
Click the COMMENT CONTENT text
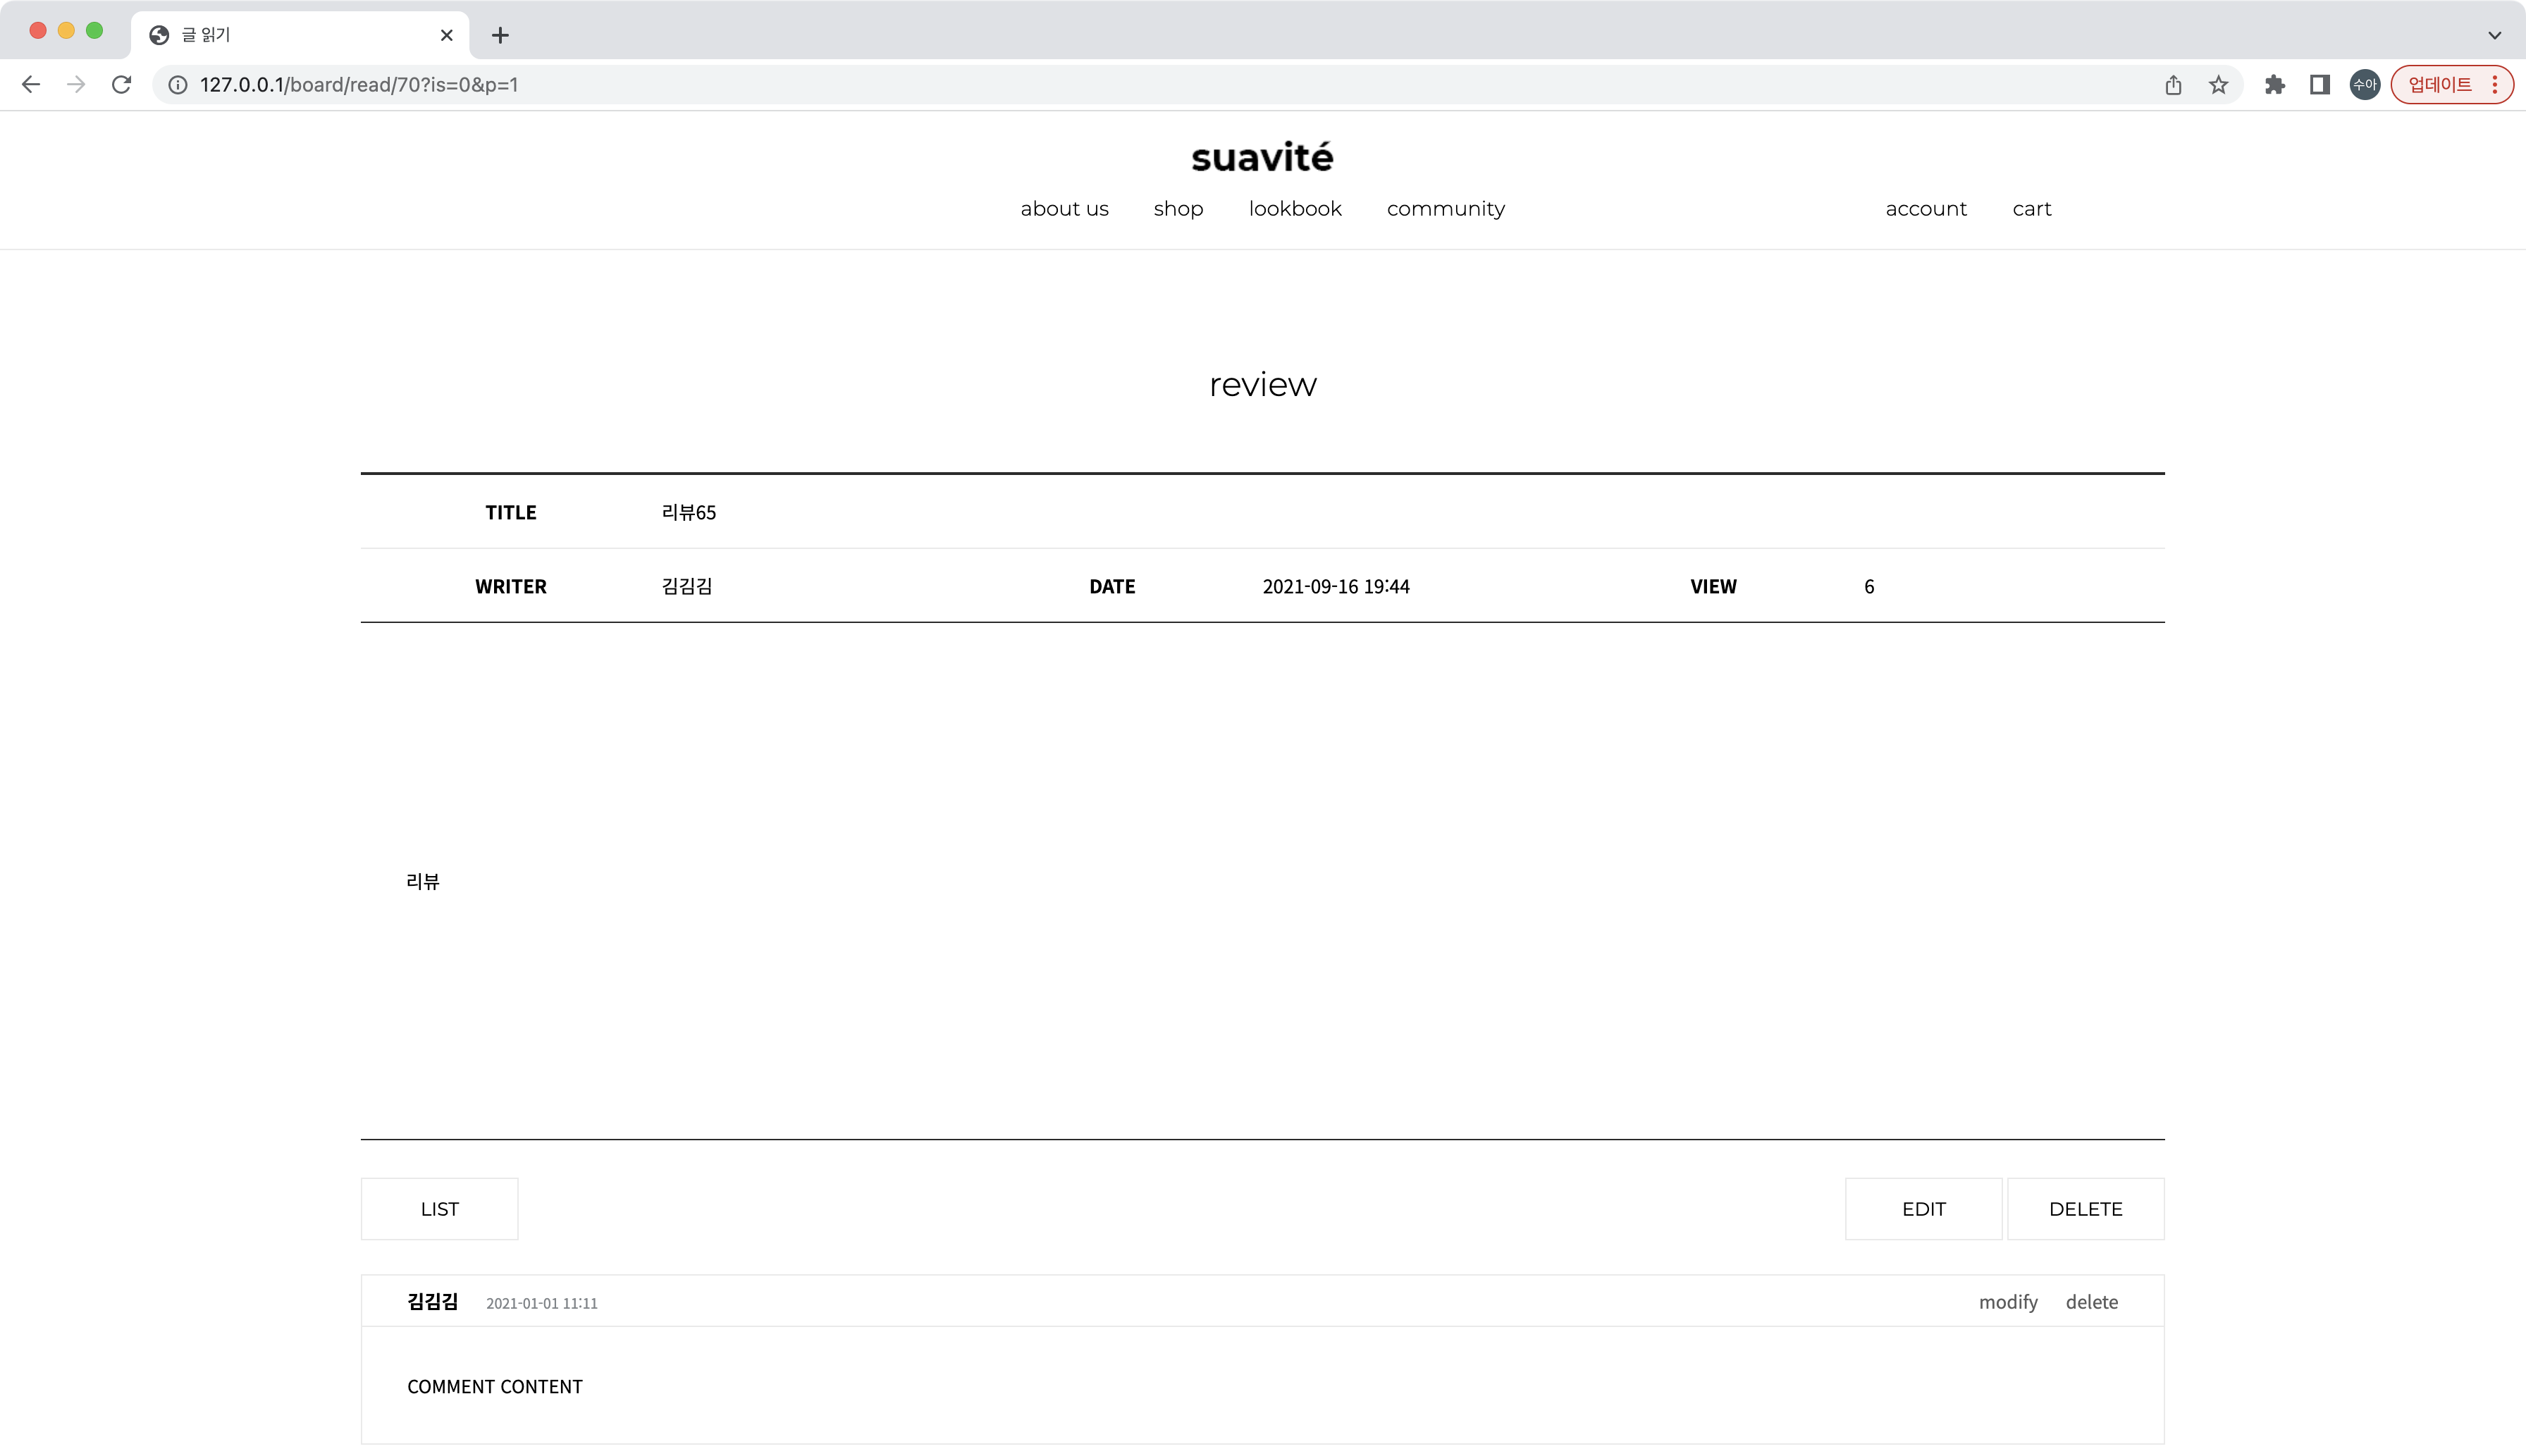tap(495, 1386)
